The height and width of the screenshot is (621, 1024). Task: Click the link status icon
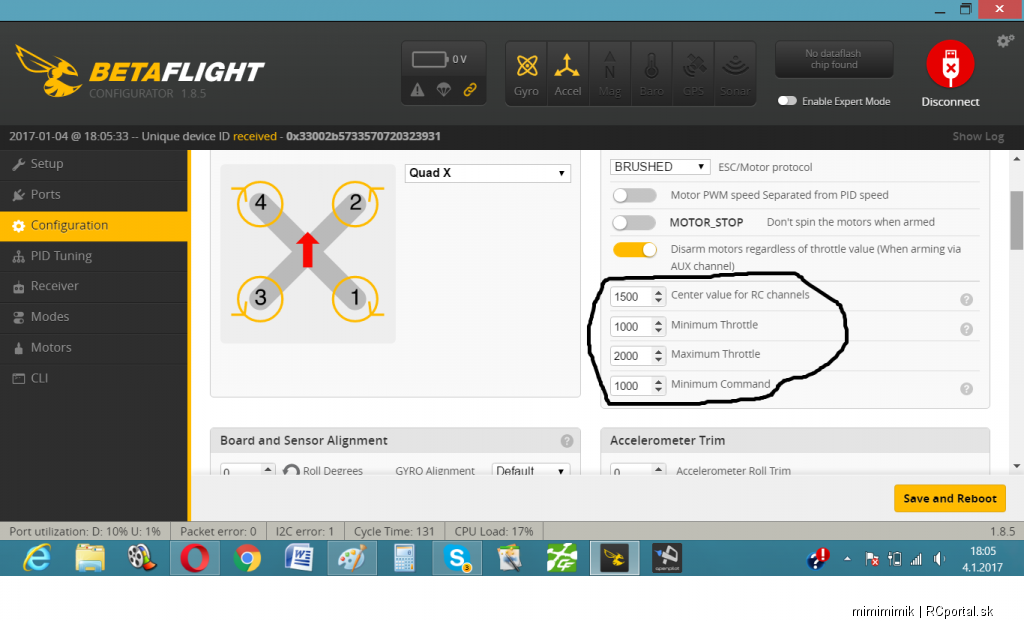(x=470, y=90)
